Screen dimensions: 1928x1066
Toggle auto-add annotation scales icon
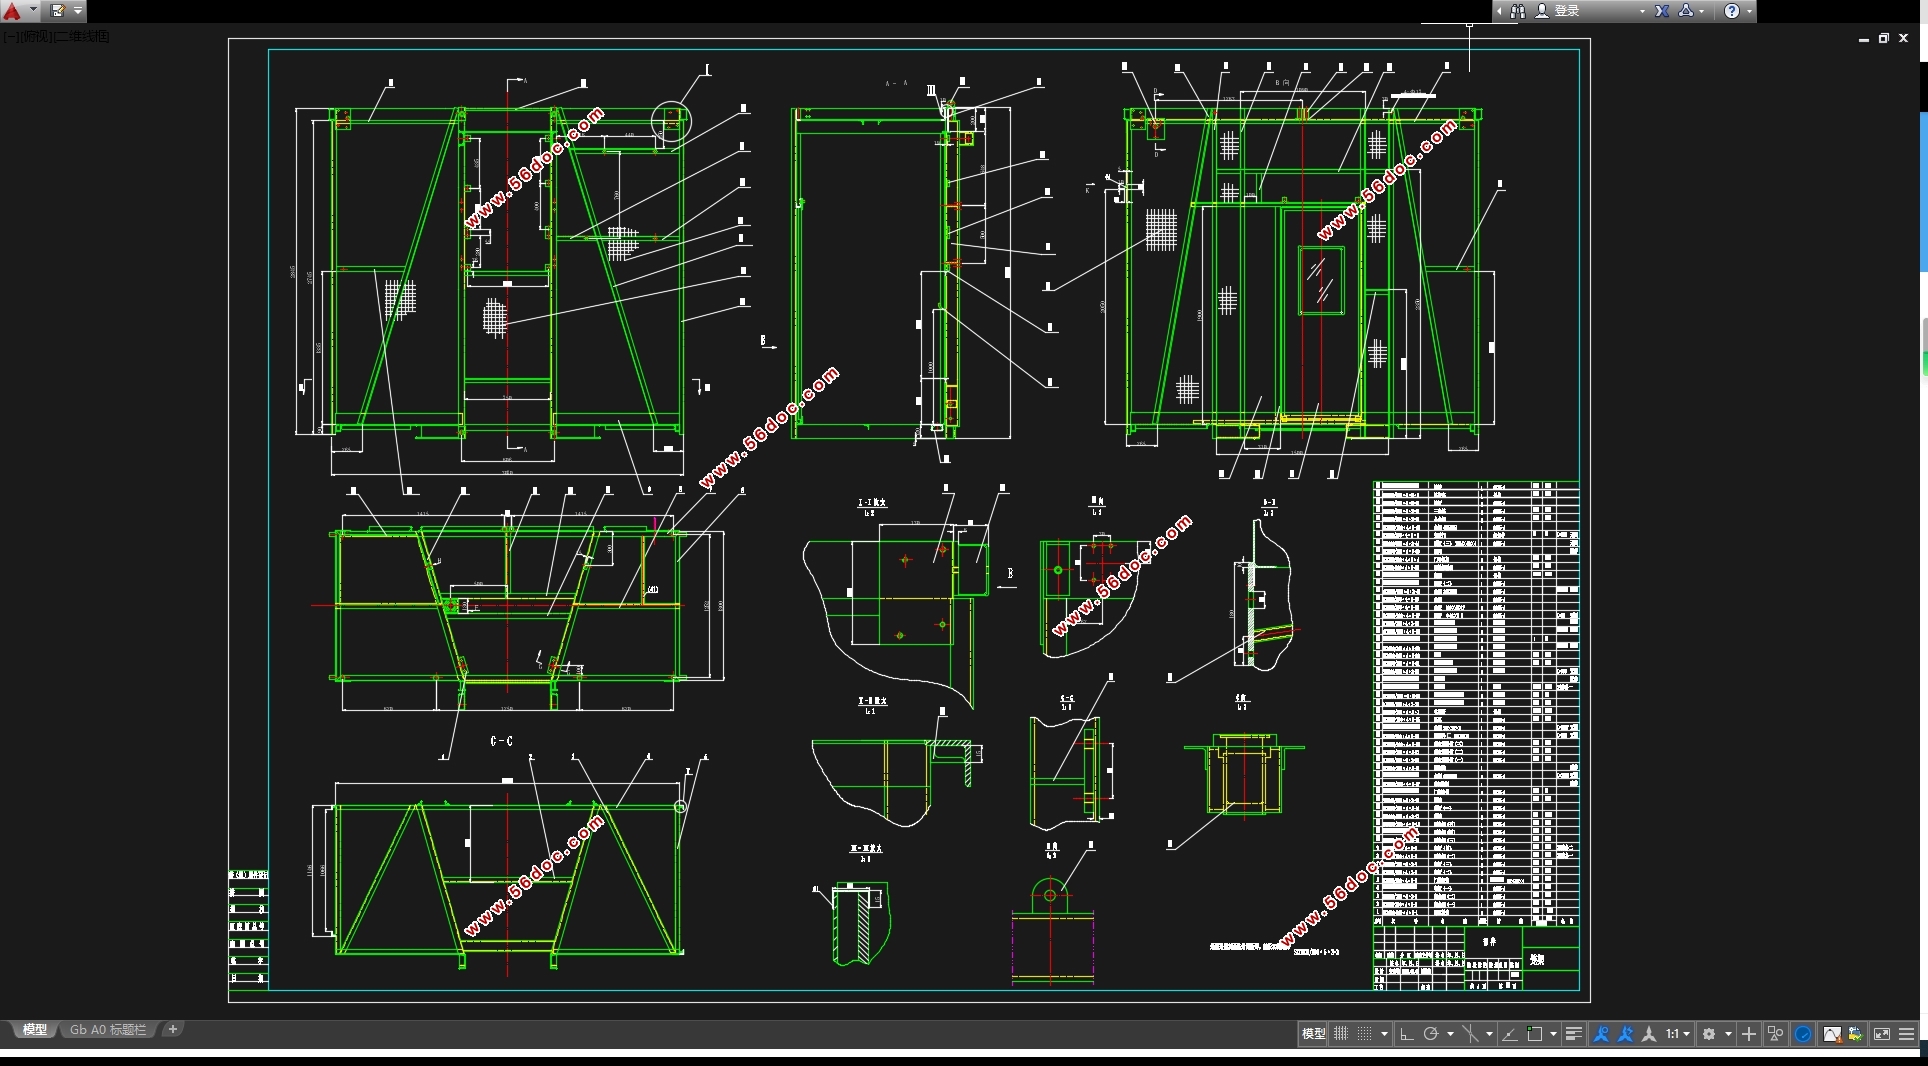1625,1034
